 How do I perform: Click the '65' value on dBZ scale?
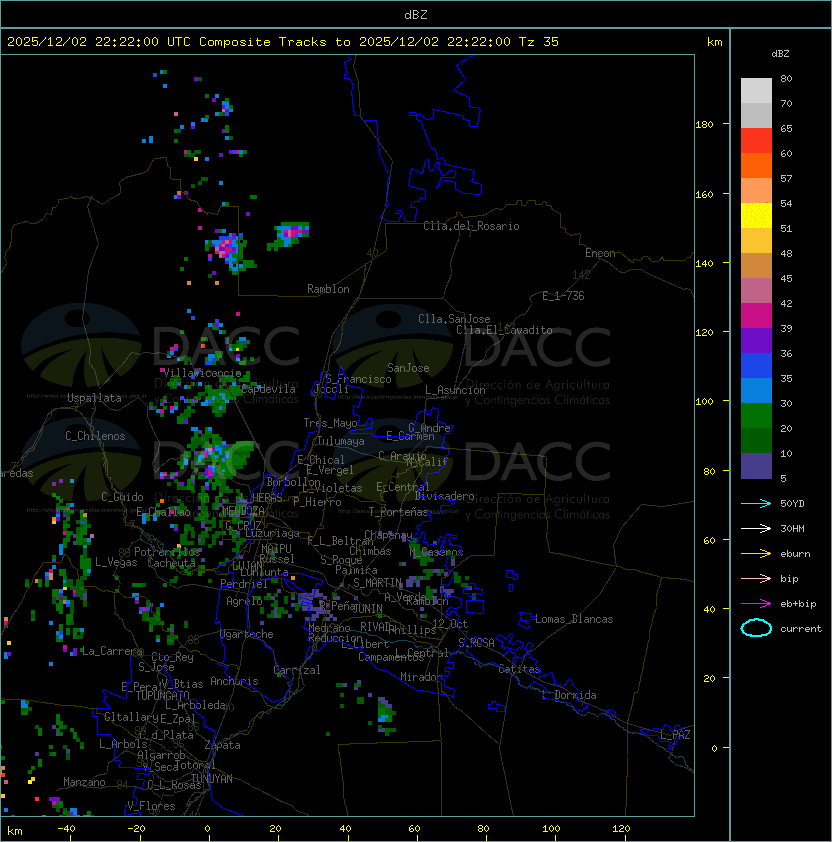[786, 128]
